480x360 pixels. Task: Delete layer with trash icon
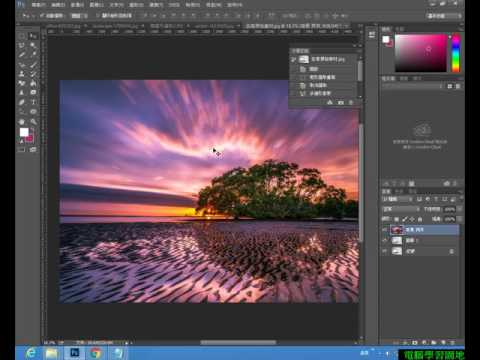[x=452, y=342]
